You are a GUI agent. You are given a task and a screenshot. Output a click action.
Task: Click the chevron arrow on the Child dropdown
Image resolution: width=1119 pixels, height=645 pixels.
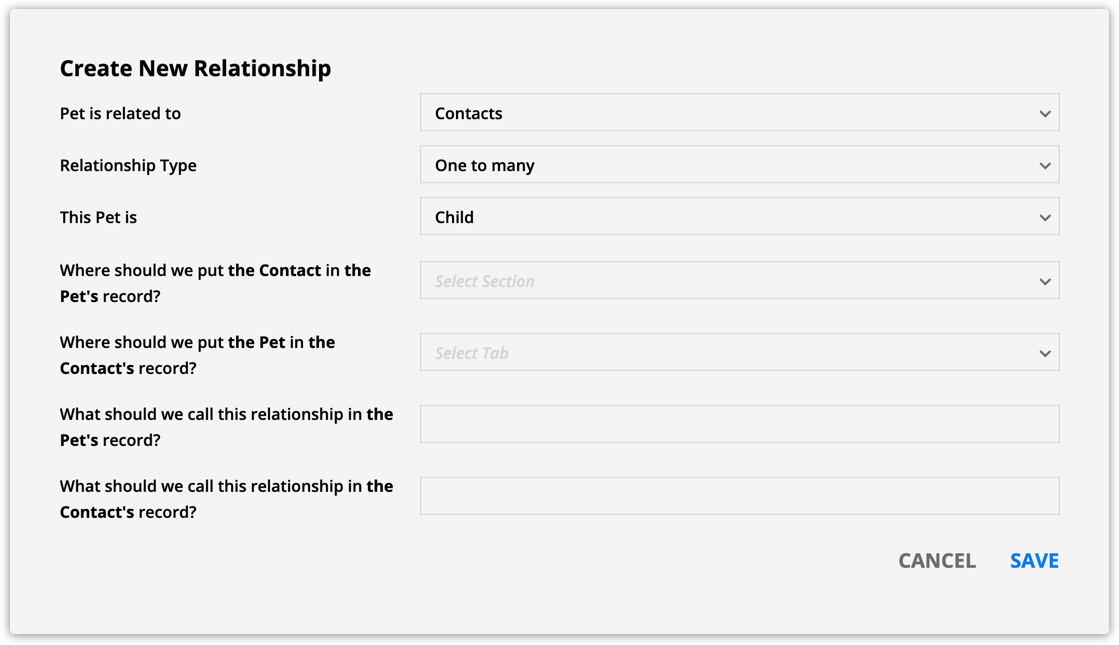click(1045, 217)
